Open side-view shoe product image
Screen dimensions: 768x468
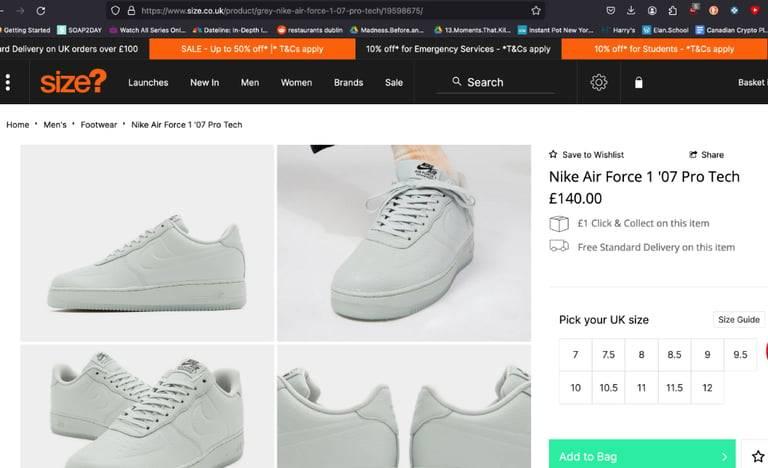click(x=147, y=243)
